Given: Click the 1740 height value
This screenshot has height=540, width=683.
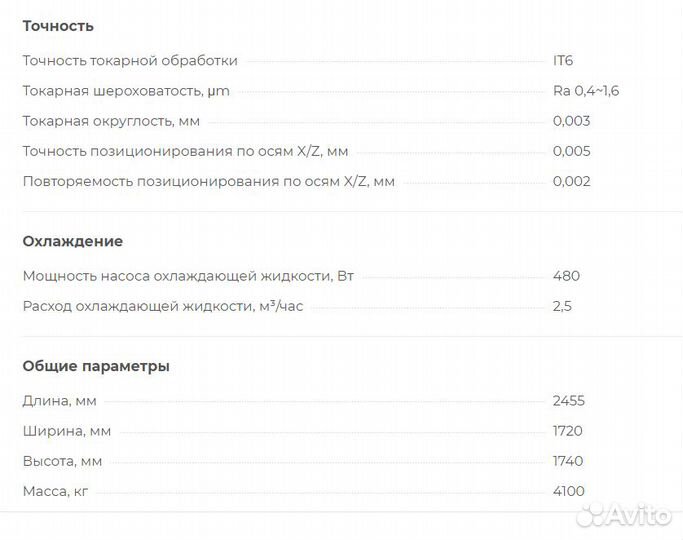Looking at the screenshot, I should click(x=567, y=461).
